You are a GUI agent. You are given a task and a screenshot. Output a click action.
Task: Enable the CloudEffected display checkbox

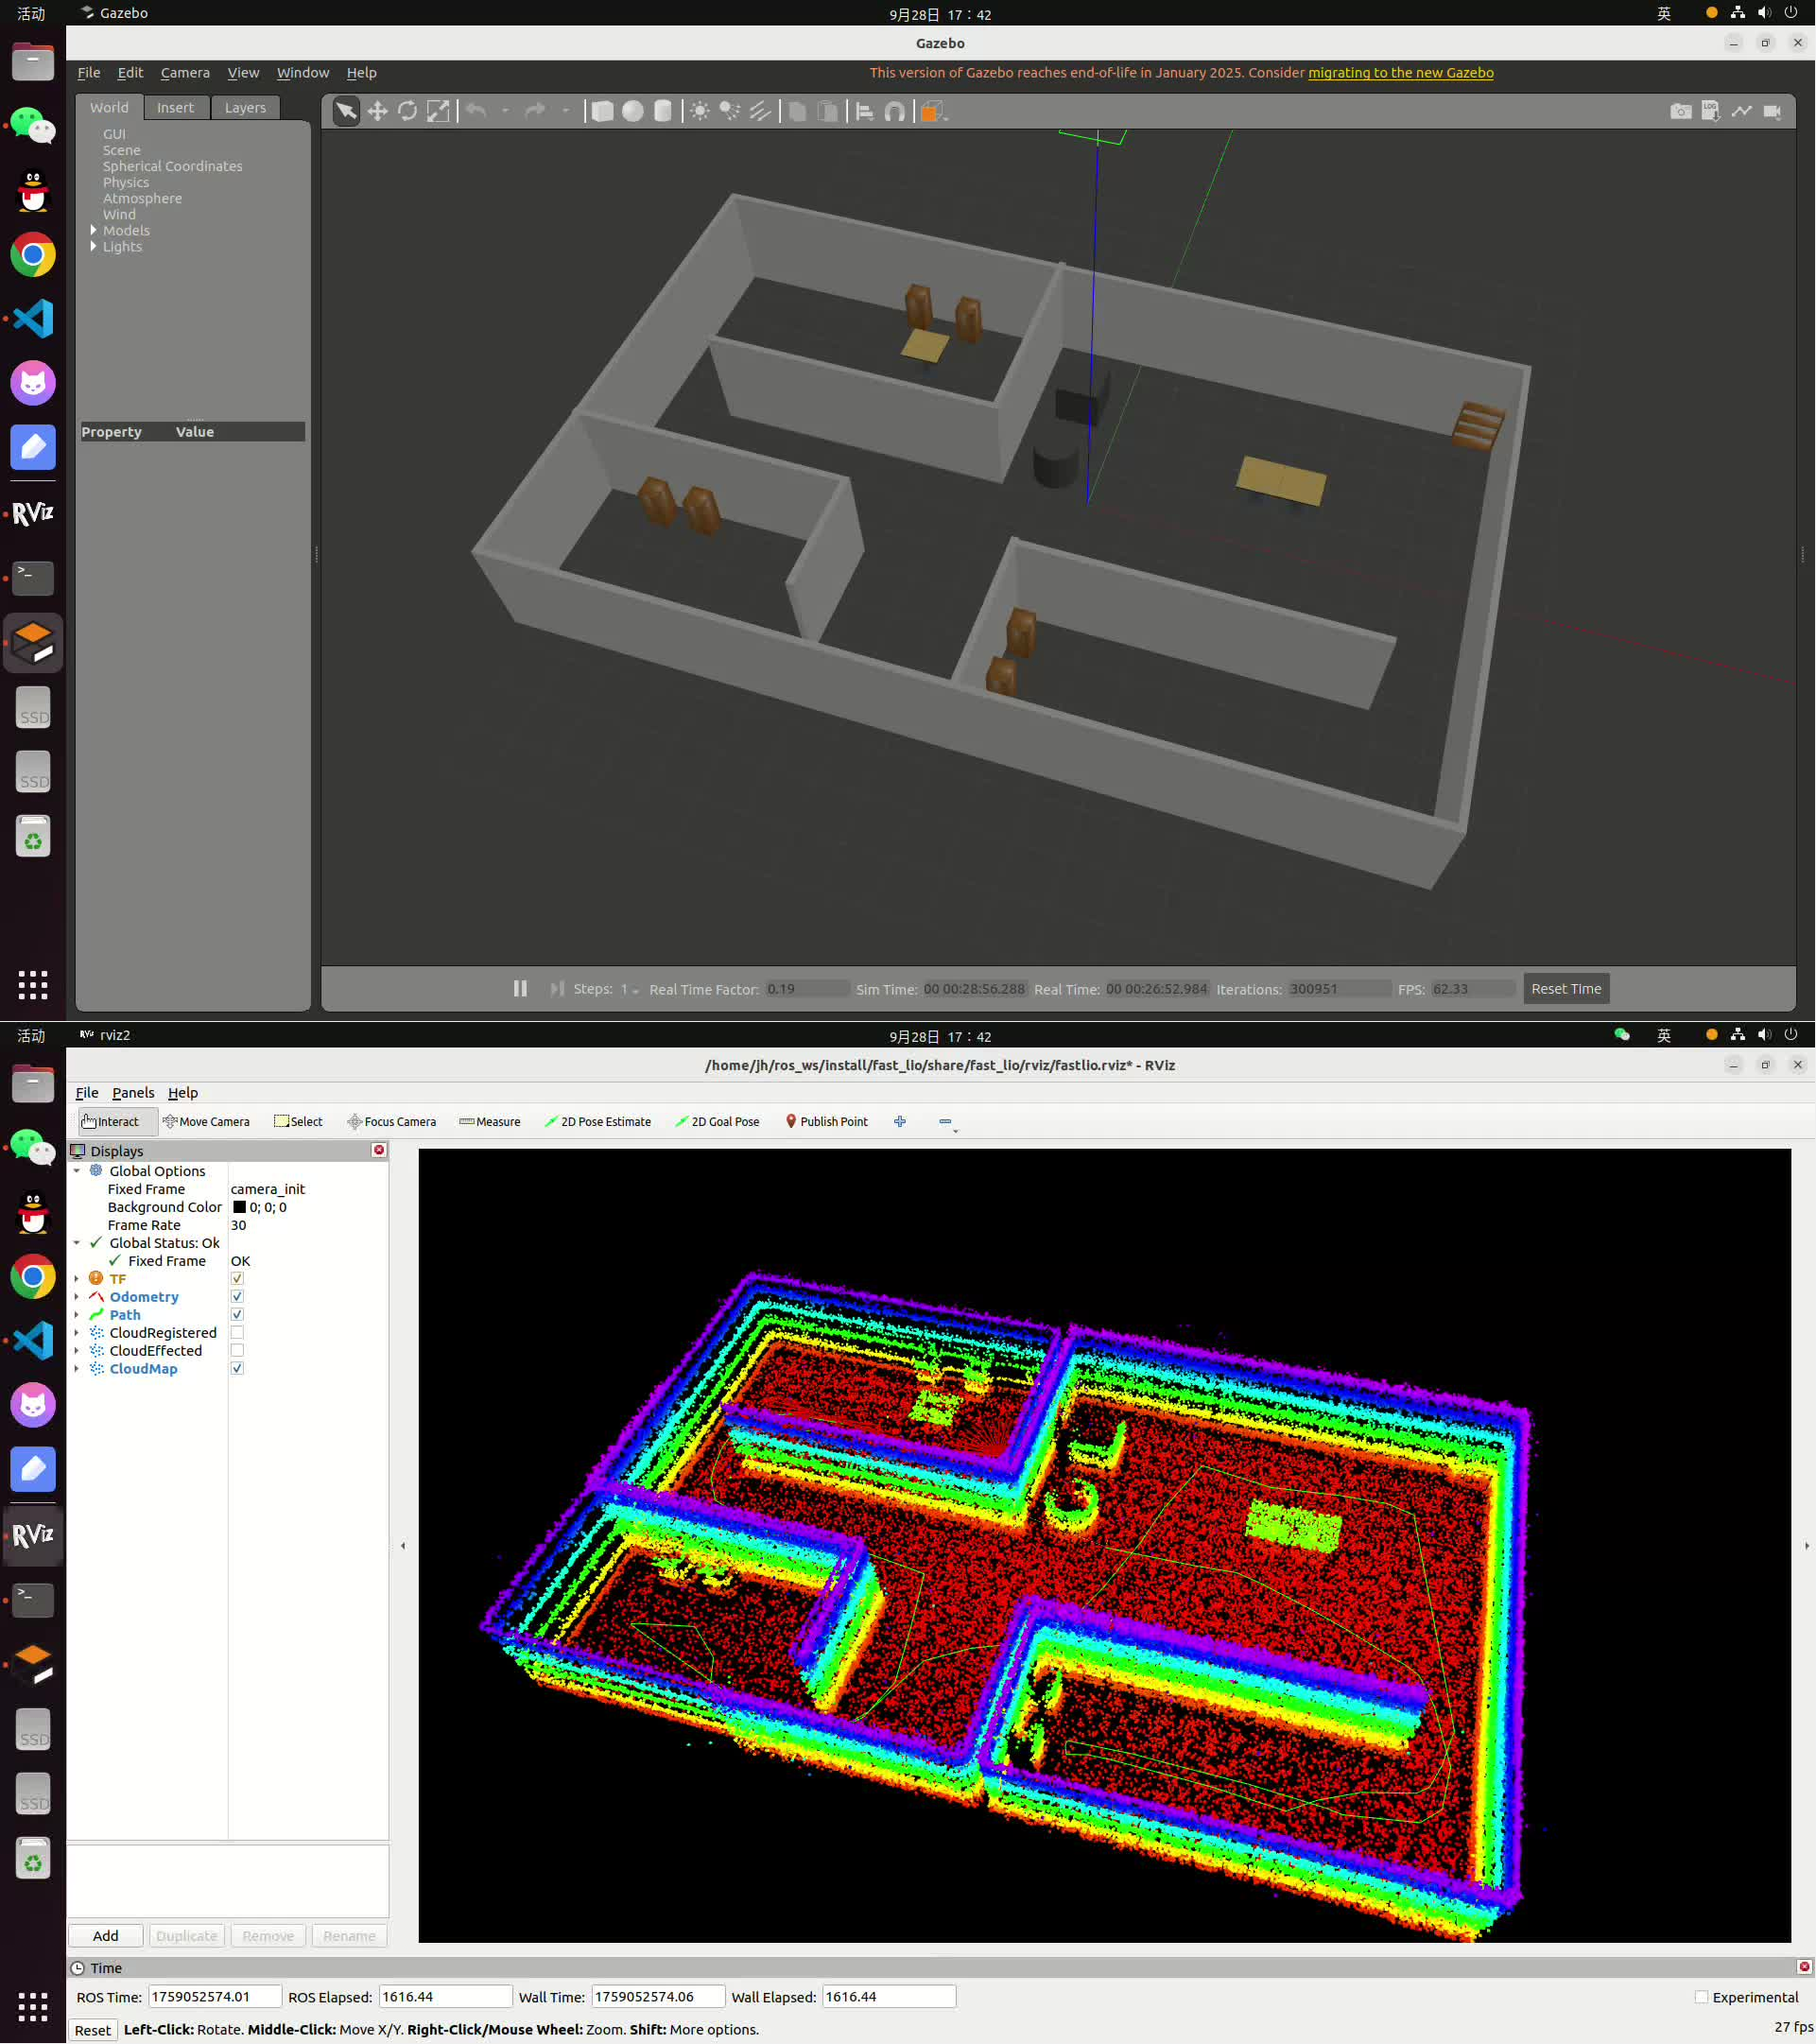click(x=237, y=1350)
